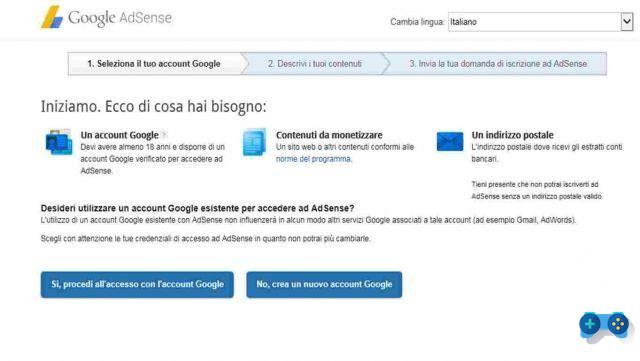This screenshot has width=640, height=361.
Task: Click the documents icon for Contenuti da monetizzare
Action: point(254,142)
